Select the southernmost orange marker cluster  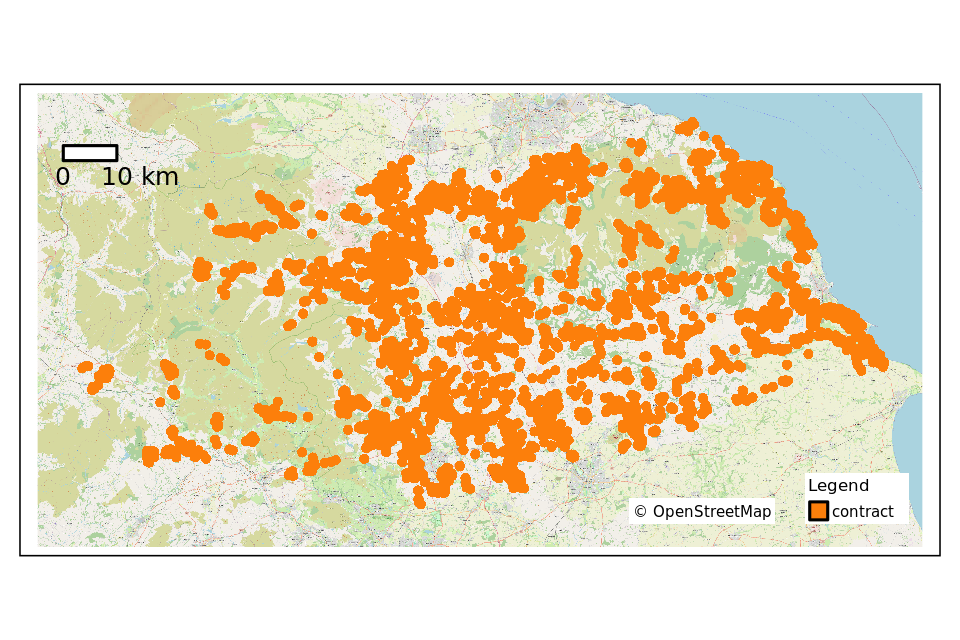pyautogui.click(x=420, y=500)
